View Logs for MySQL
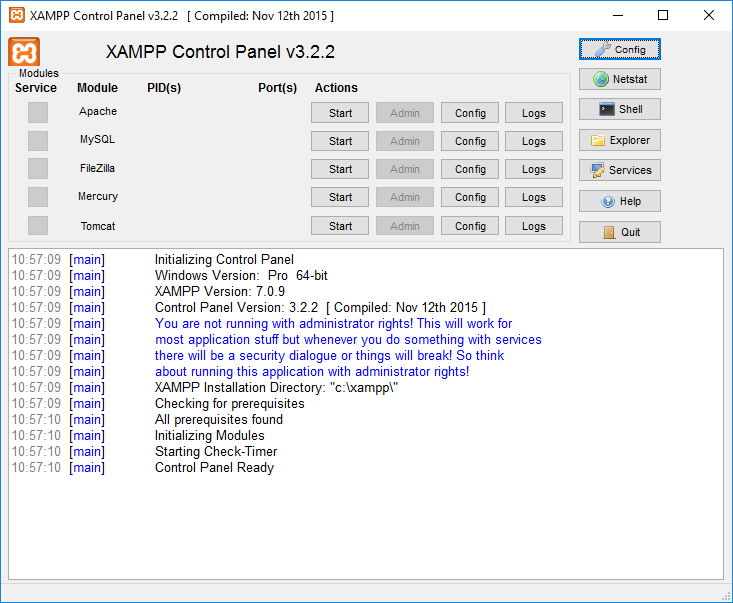 click(534, 141)
